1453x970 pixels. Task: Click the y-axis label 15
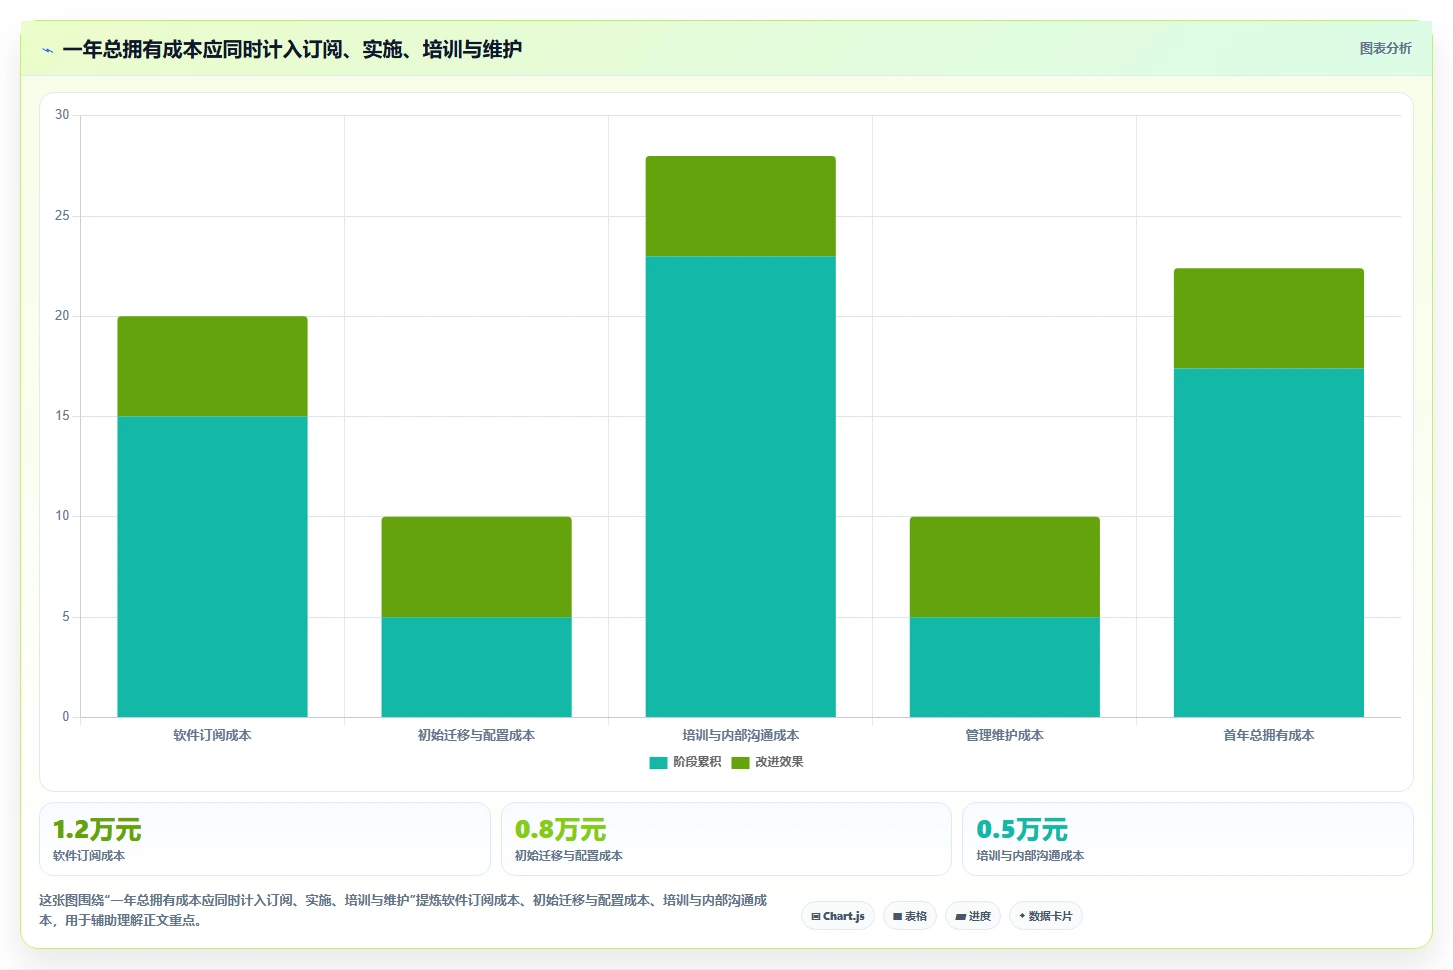click(63, 416)
